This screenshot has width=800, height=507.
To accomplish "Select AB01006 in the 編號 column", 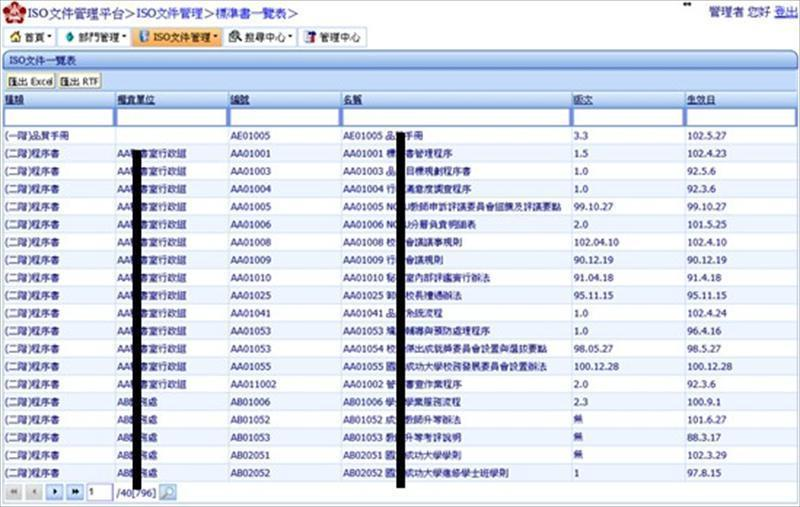I will [251, 402].
